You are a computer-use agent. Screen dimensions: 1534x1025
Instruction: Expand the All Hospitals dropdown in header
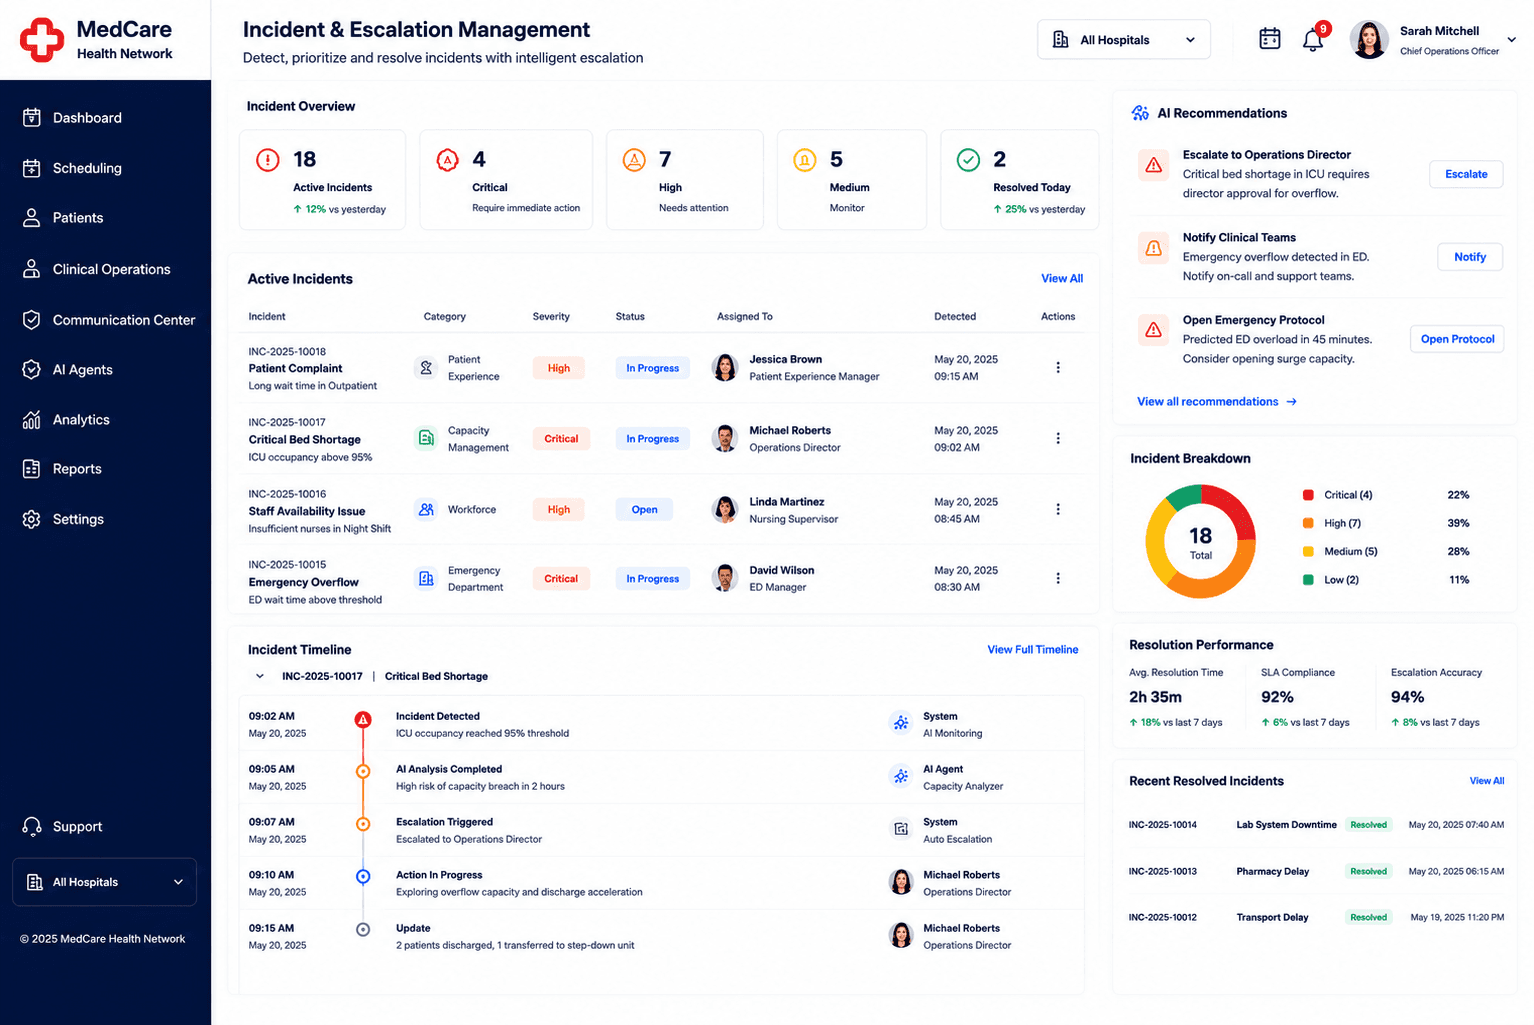click(1124, 40)
